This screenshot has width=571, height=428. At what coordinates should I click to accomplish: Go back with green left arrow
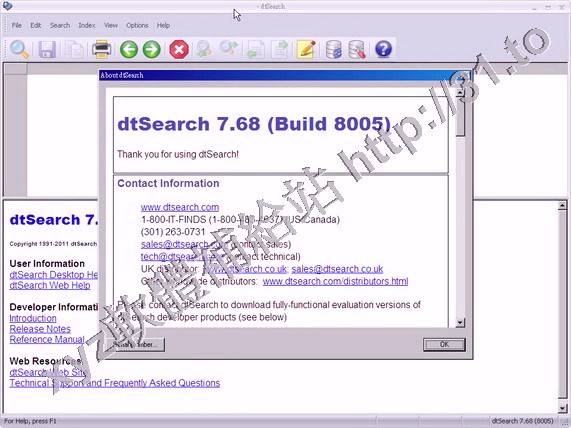coord(129,49)
